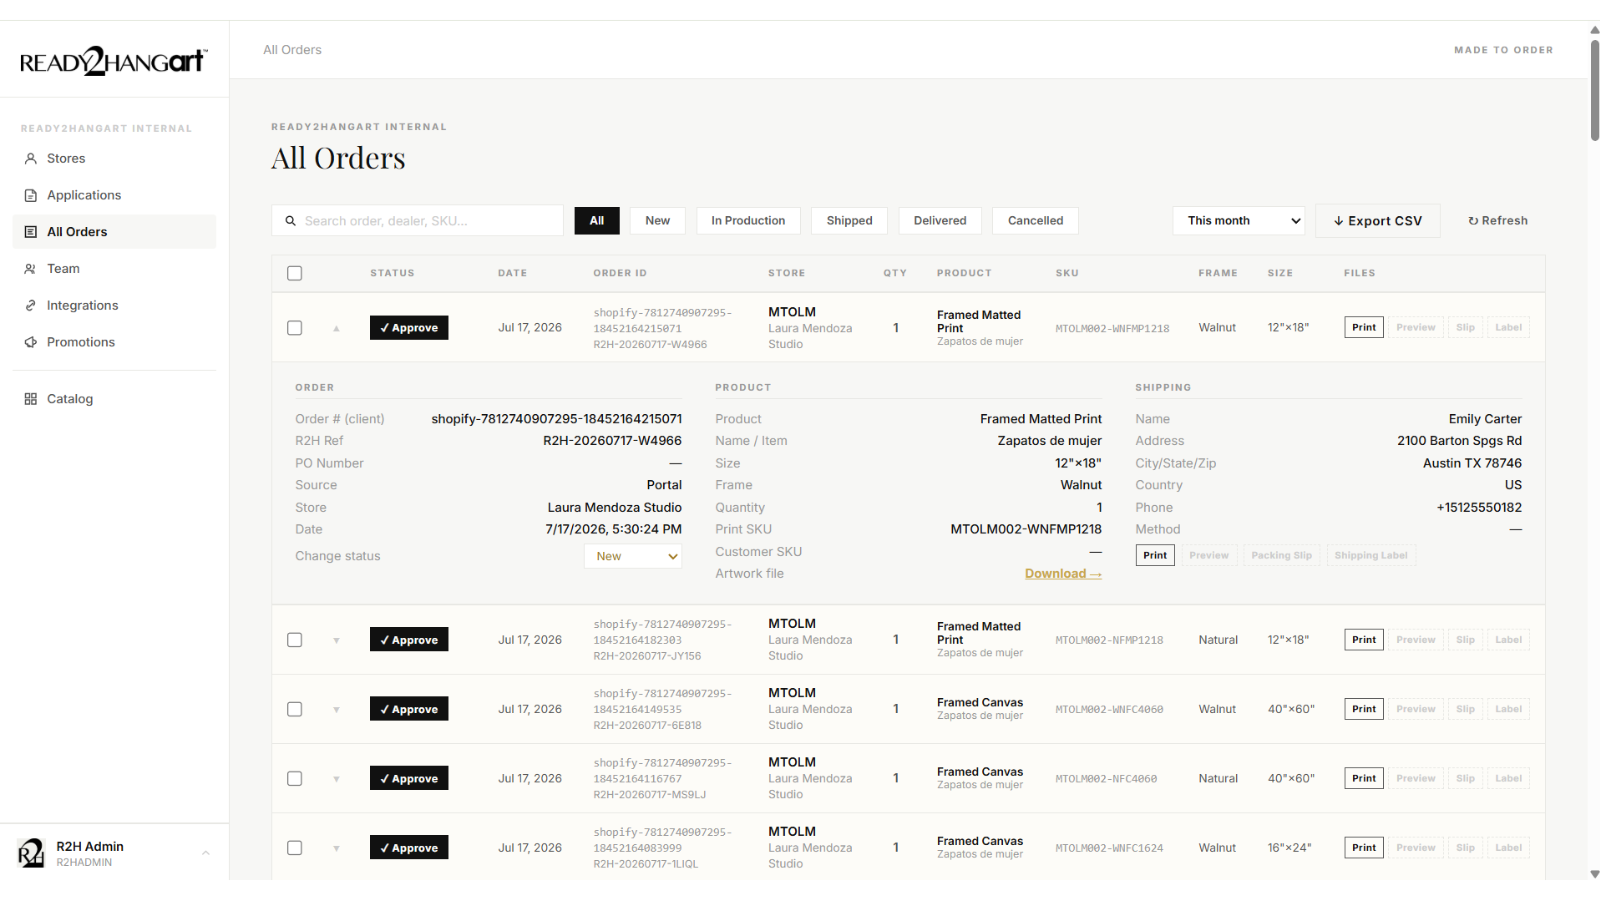
Task: Open Promotions tag icon in sidebar
Action: [31, 342]
